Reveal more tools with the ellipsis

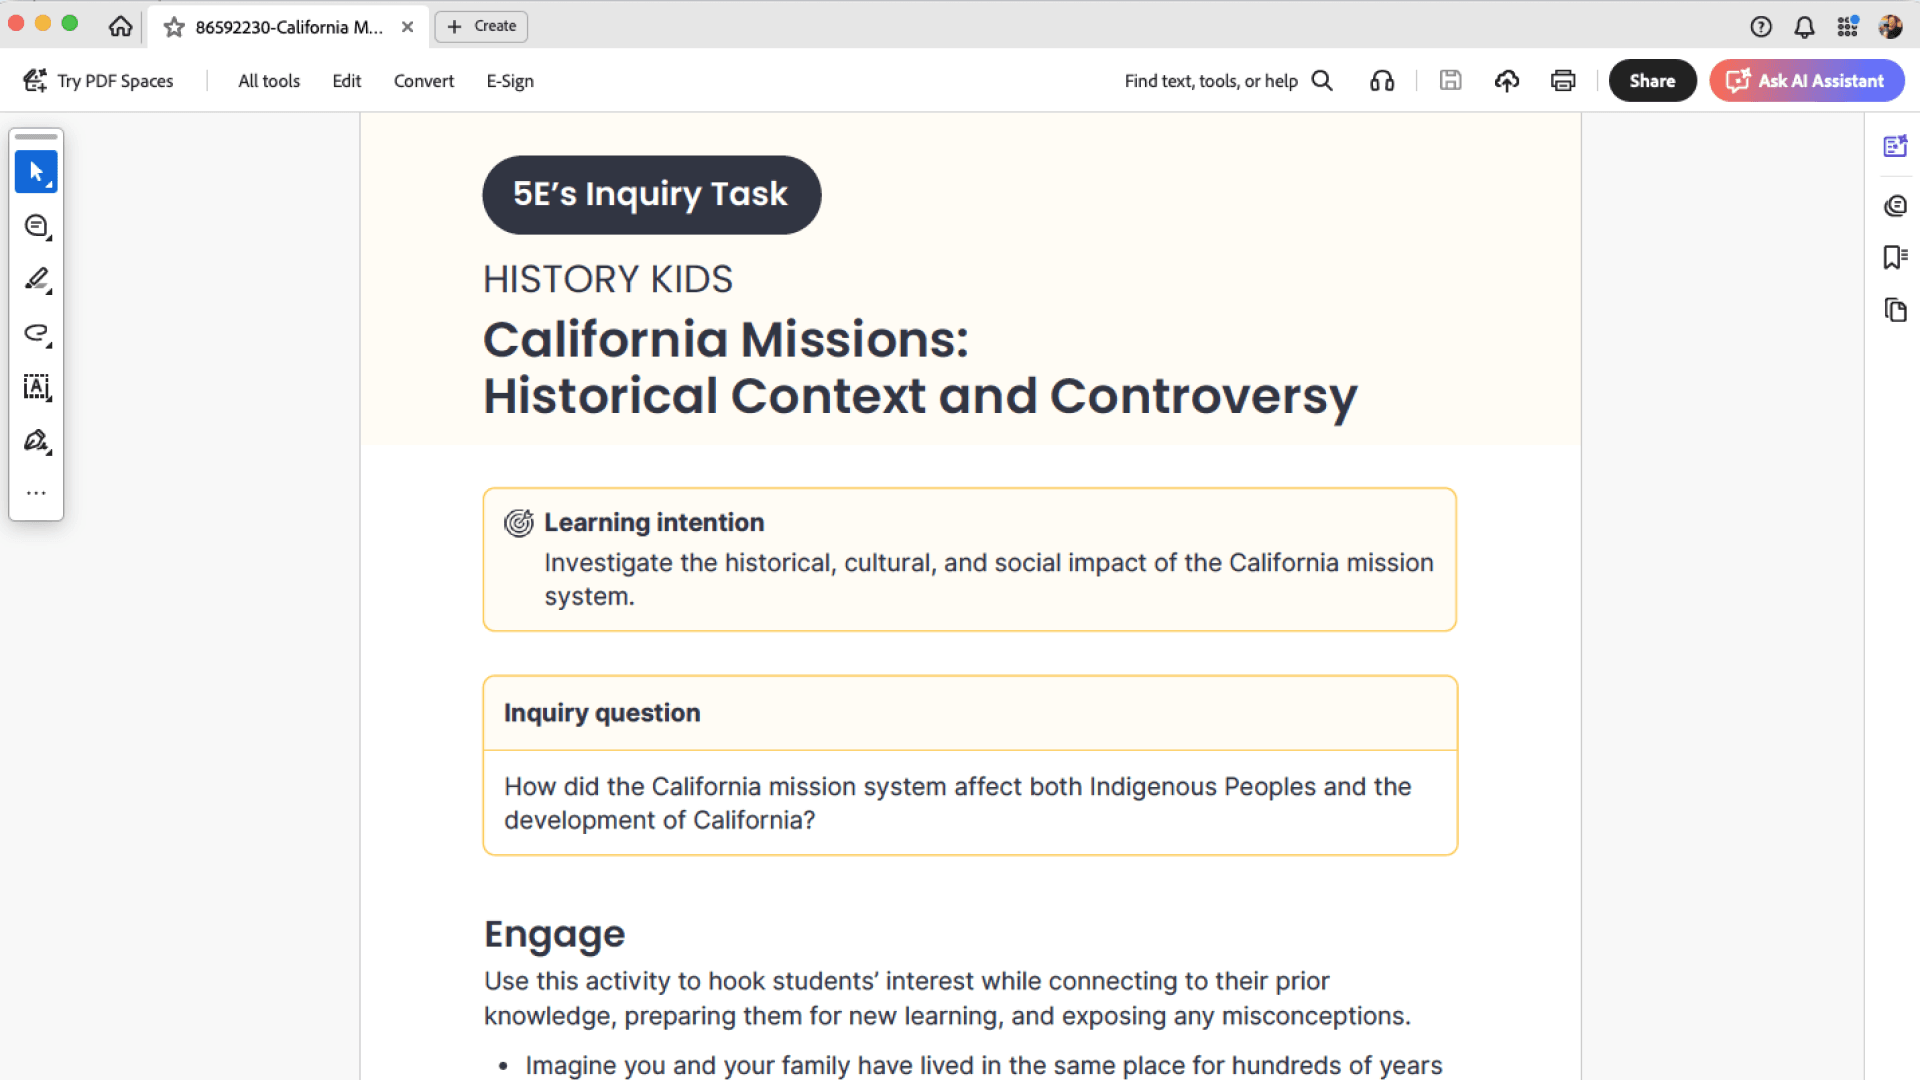[36, 492]
